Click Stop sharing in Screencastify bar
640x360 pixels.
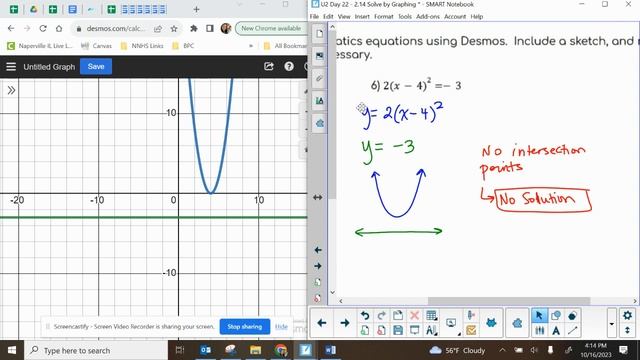tap(244, 327)
